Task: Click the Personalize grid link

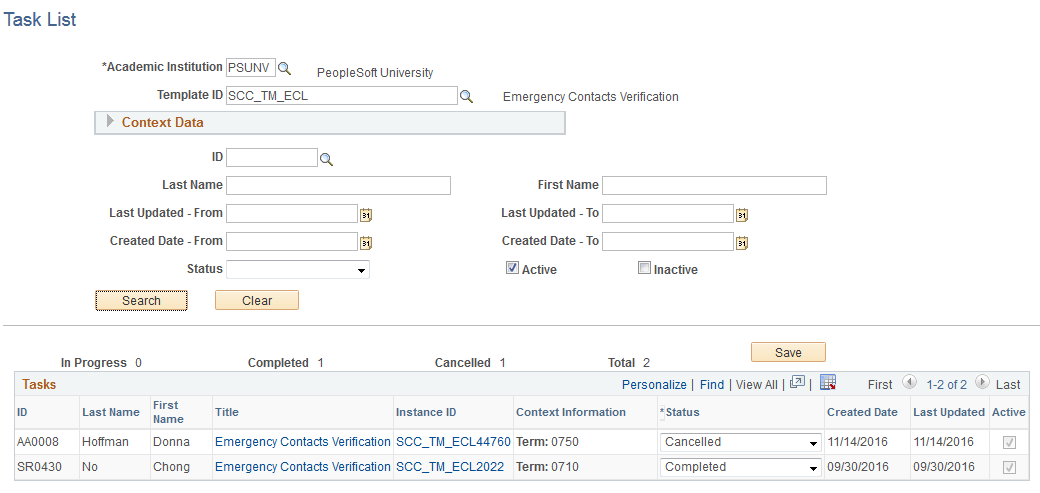Action: tap(654, 384)
